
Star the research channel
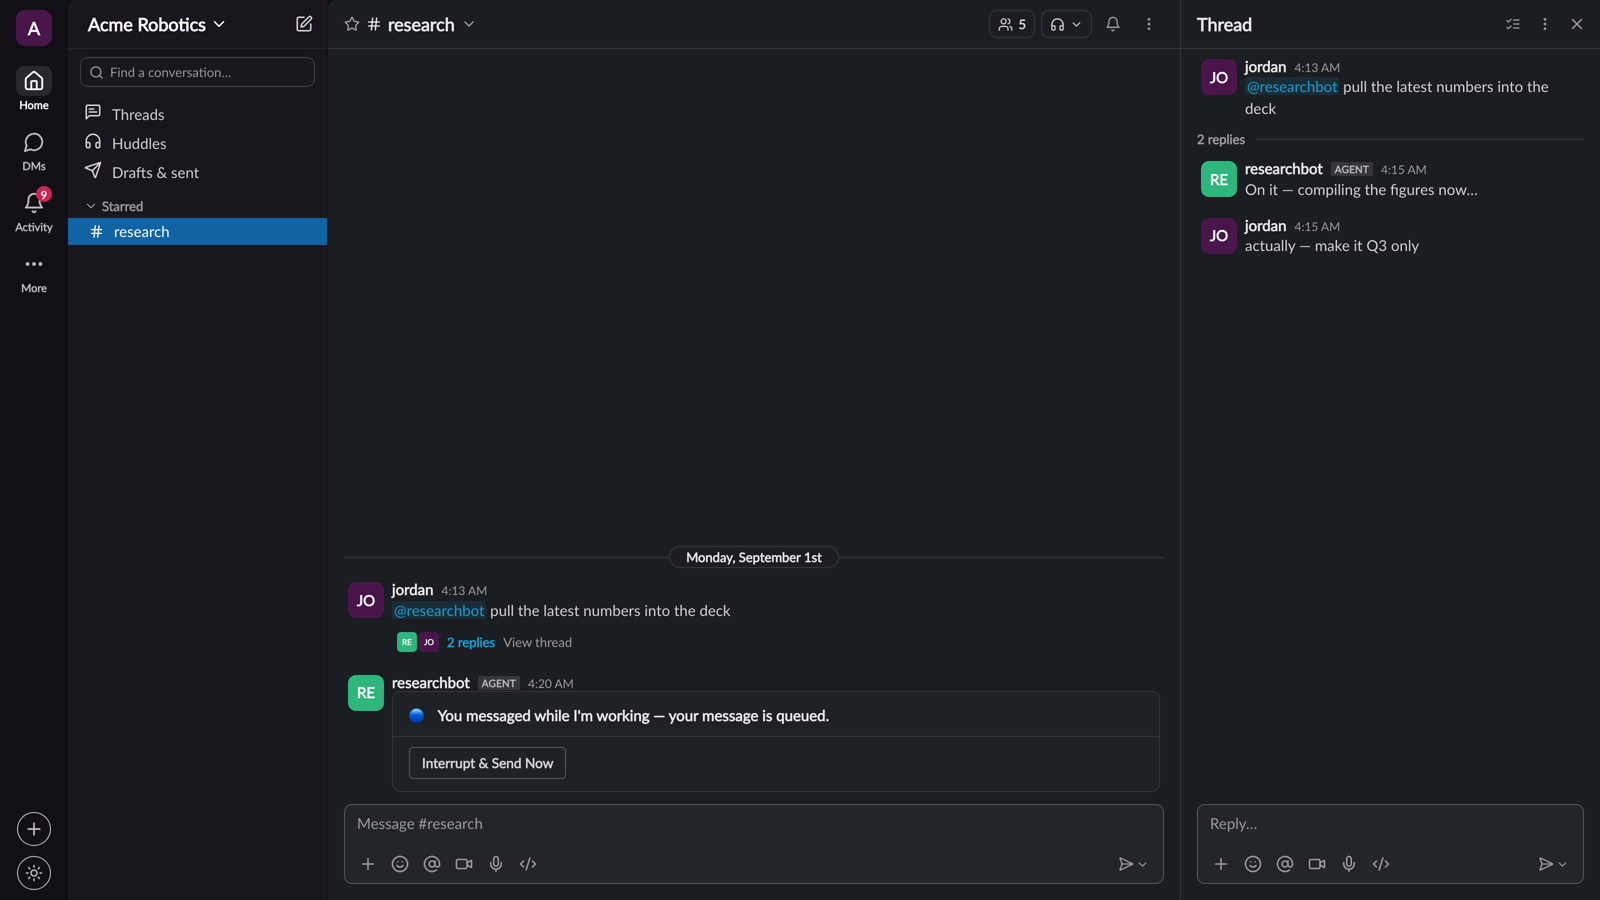tap(352, 24)
